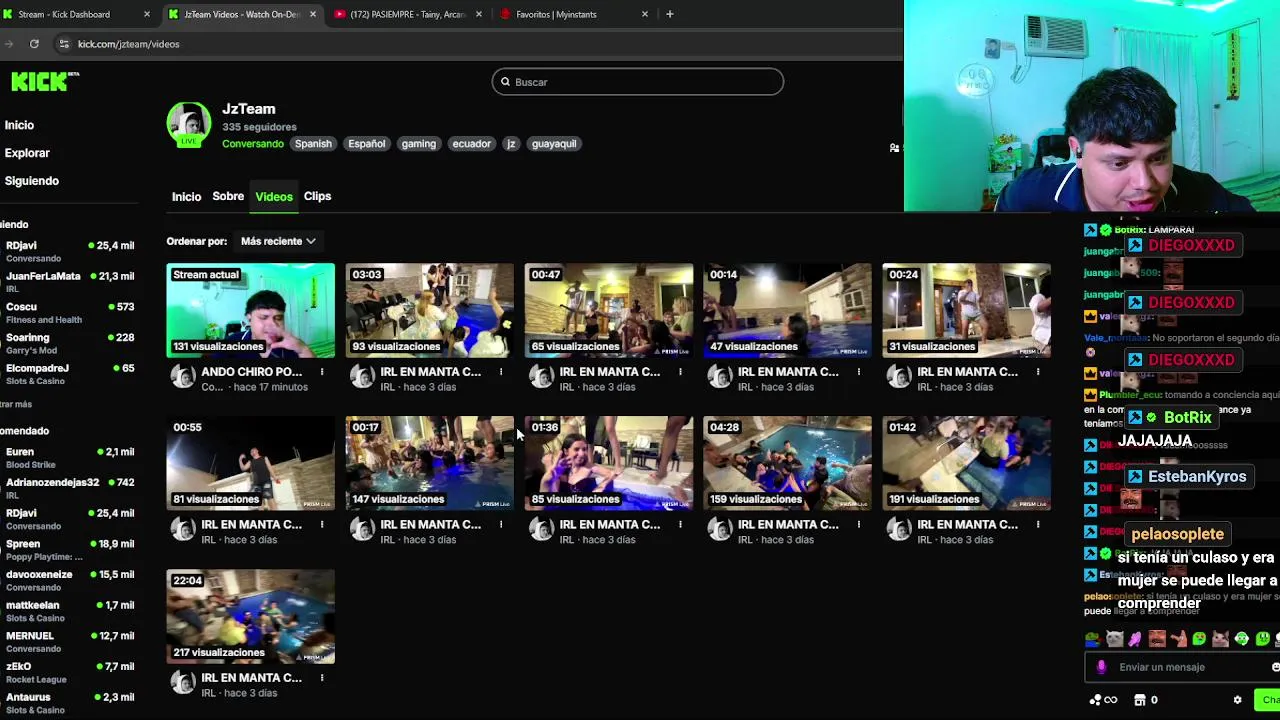The height and width of the screenshot is (720, 1280).
Task: Click the ecuador tag chip
Action: [x=472, y=143]
